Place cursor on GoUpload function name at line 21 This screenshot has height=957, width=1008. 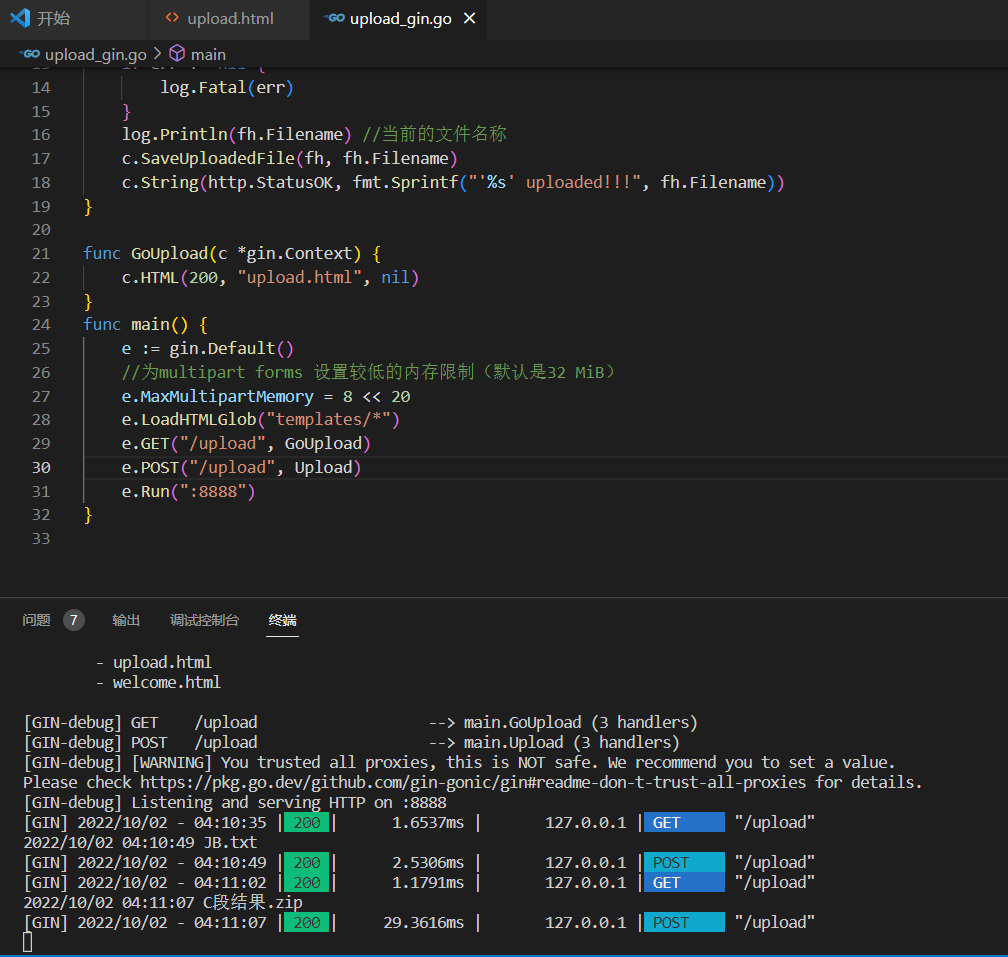point(168,253)
